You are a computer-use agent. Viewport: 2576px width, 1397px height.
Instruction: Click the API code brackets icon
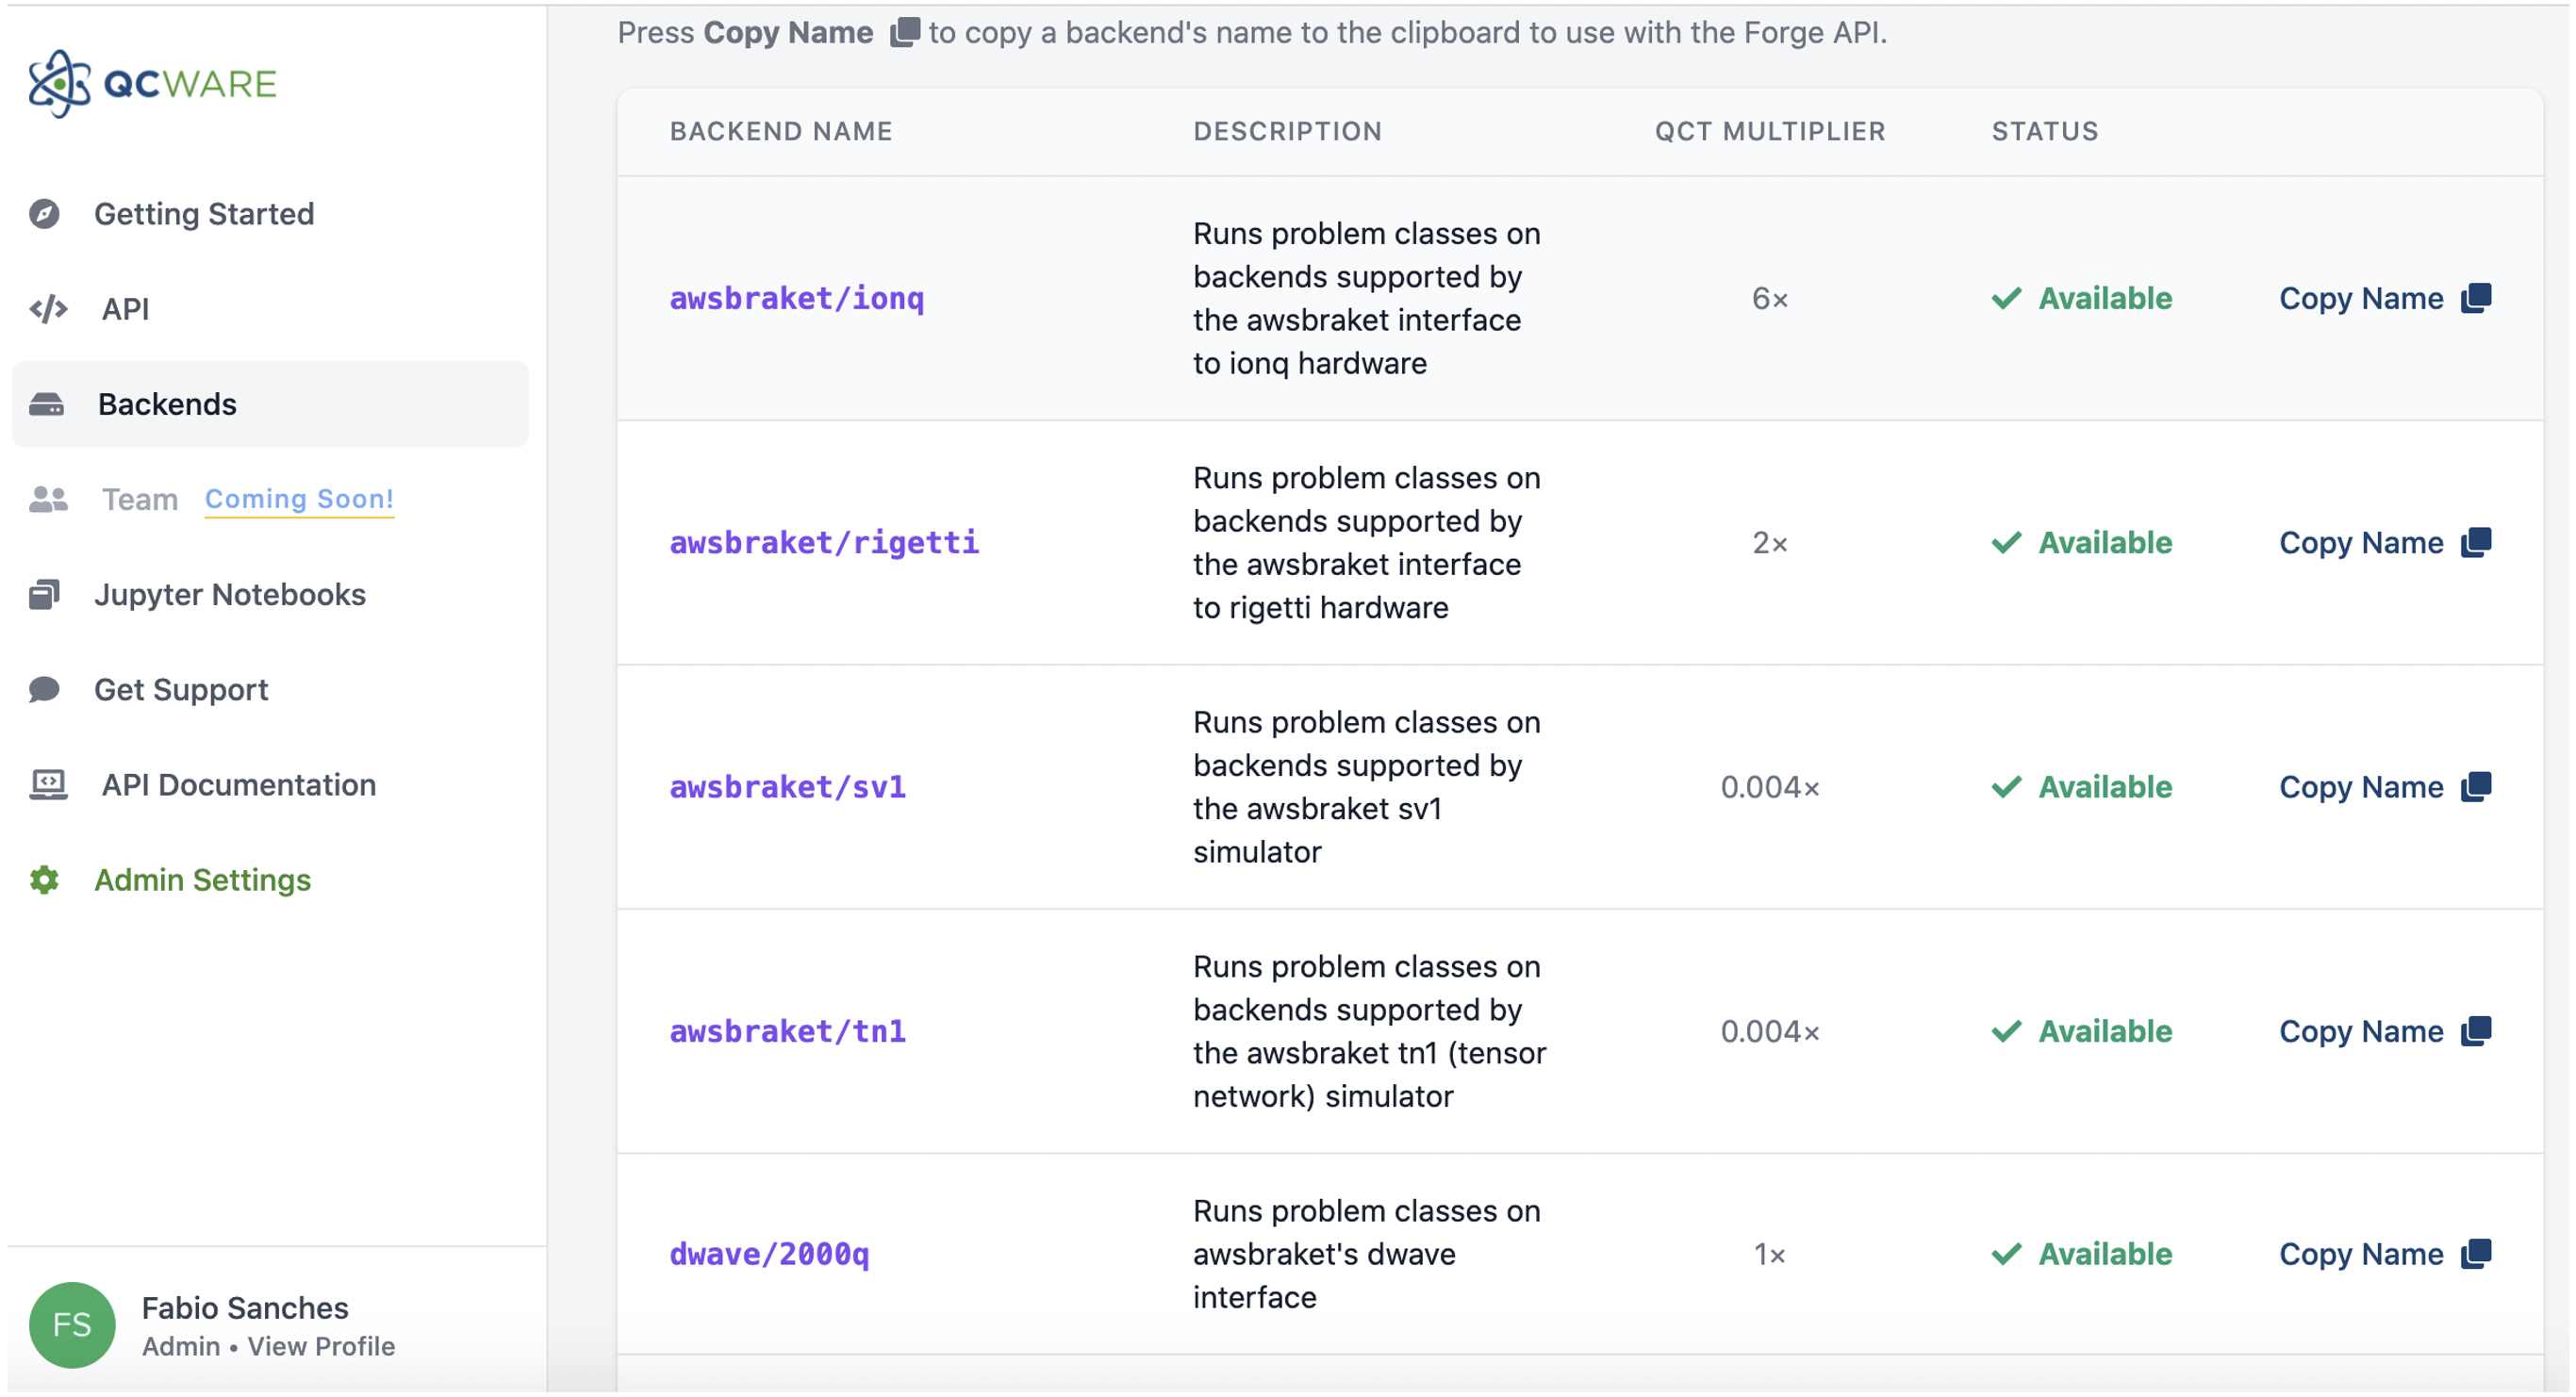(x=48, y=309)
